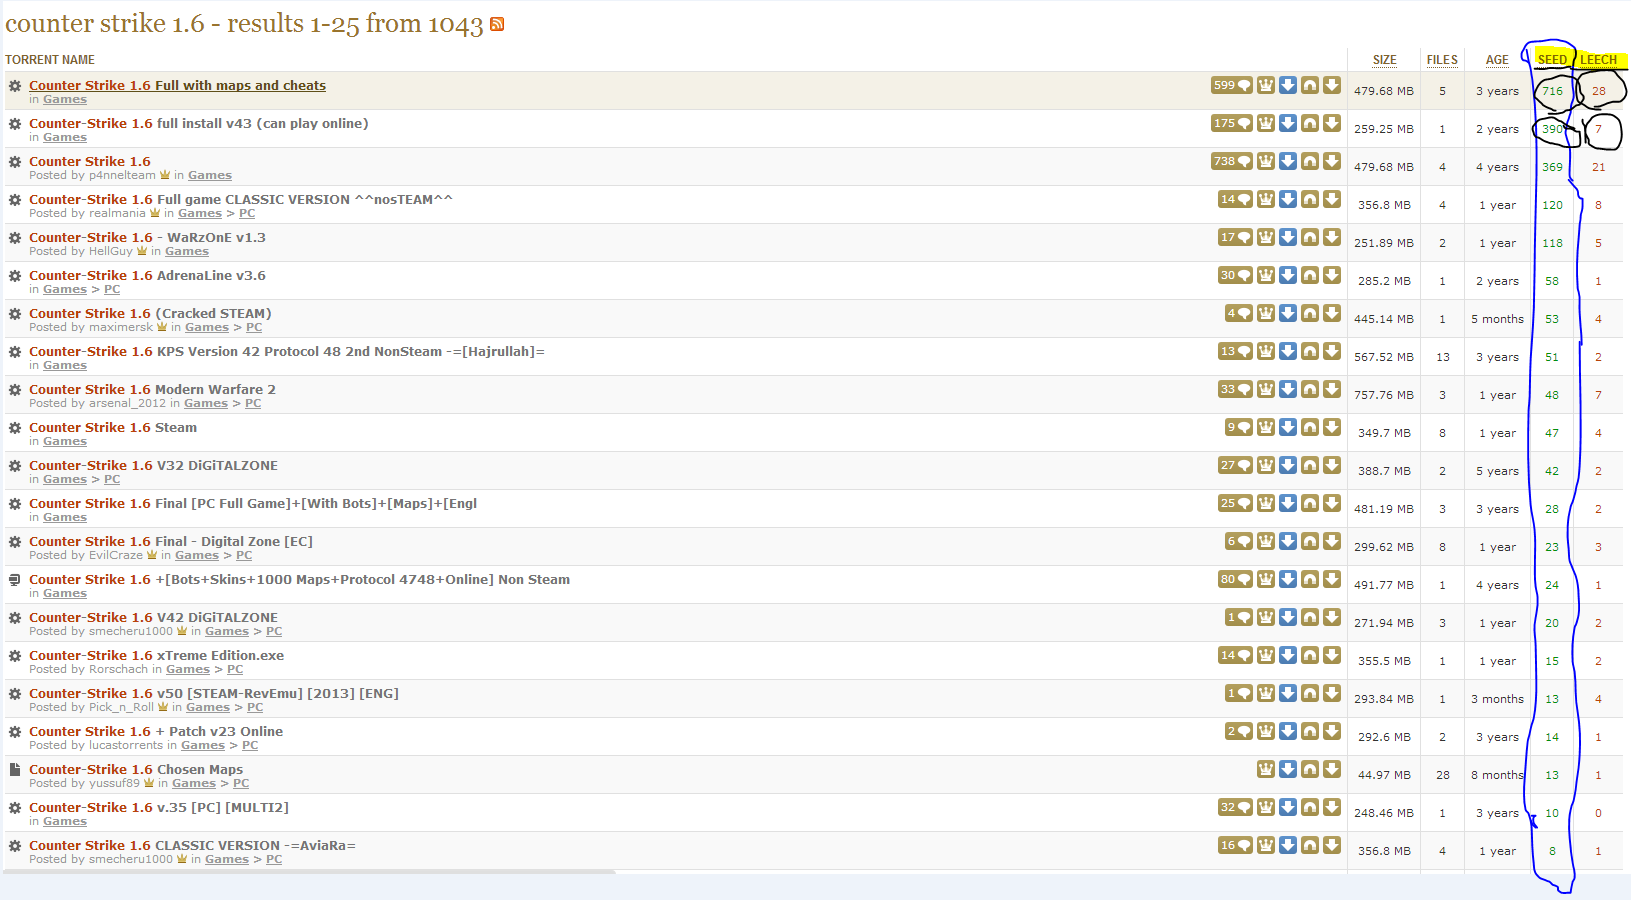Screen dimensions: 1631x900
Task: Sort results by the AGE column header
Action: tap(1497, 60)
